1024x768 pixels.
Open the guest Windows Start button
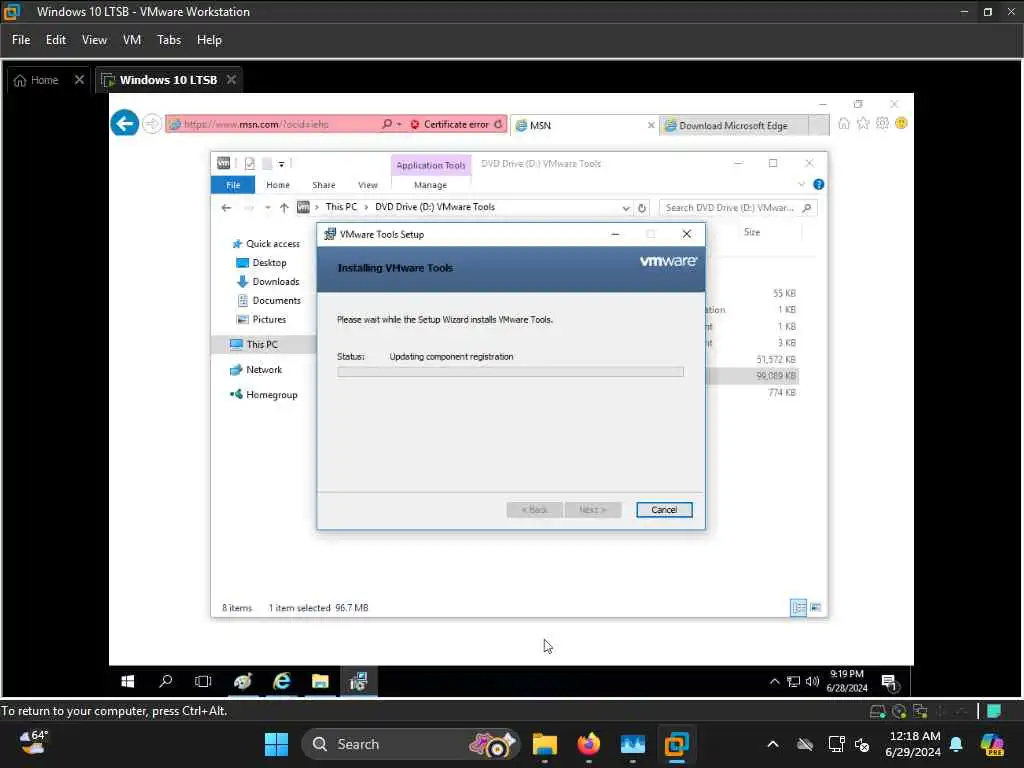point(128,681)
